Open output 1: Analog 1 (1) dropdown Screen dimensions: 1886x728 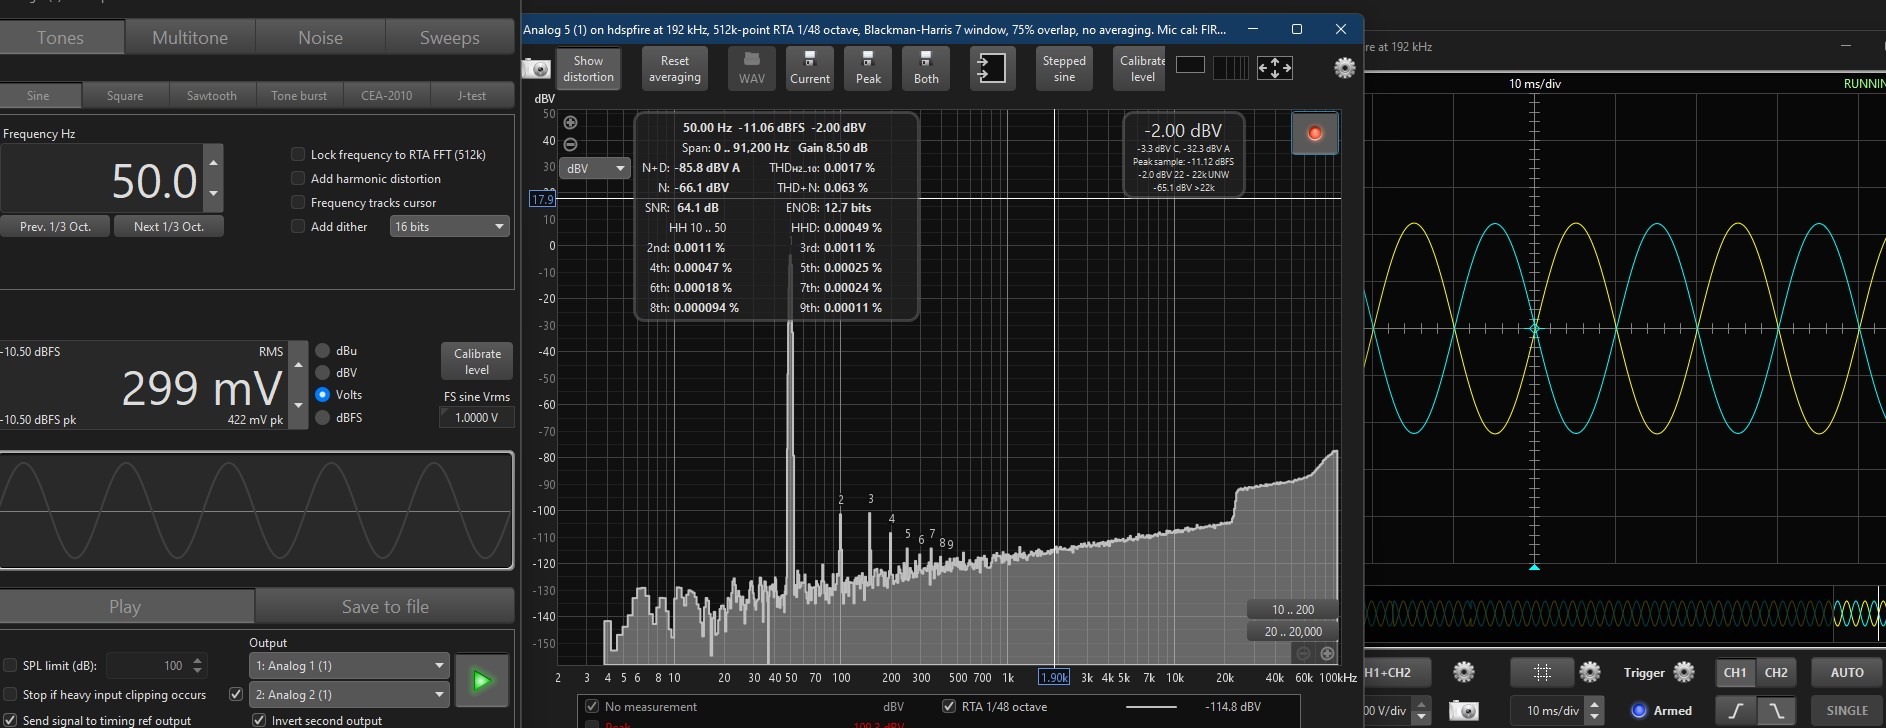(x=348, y=665)
